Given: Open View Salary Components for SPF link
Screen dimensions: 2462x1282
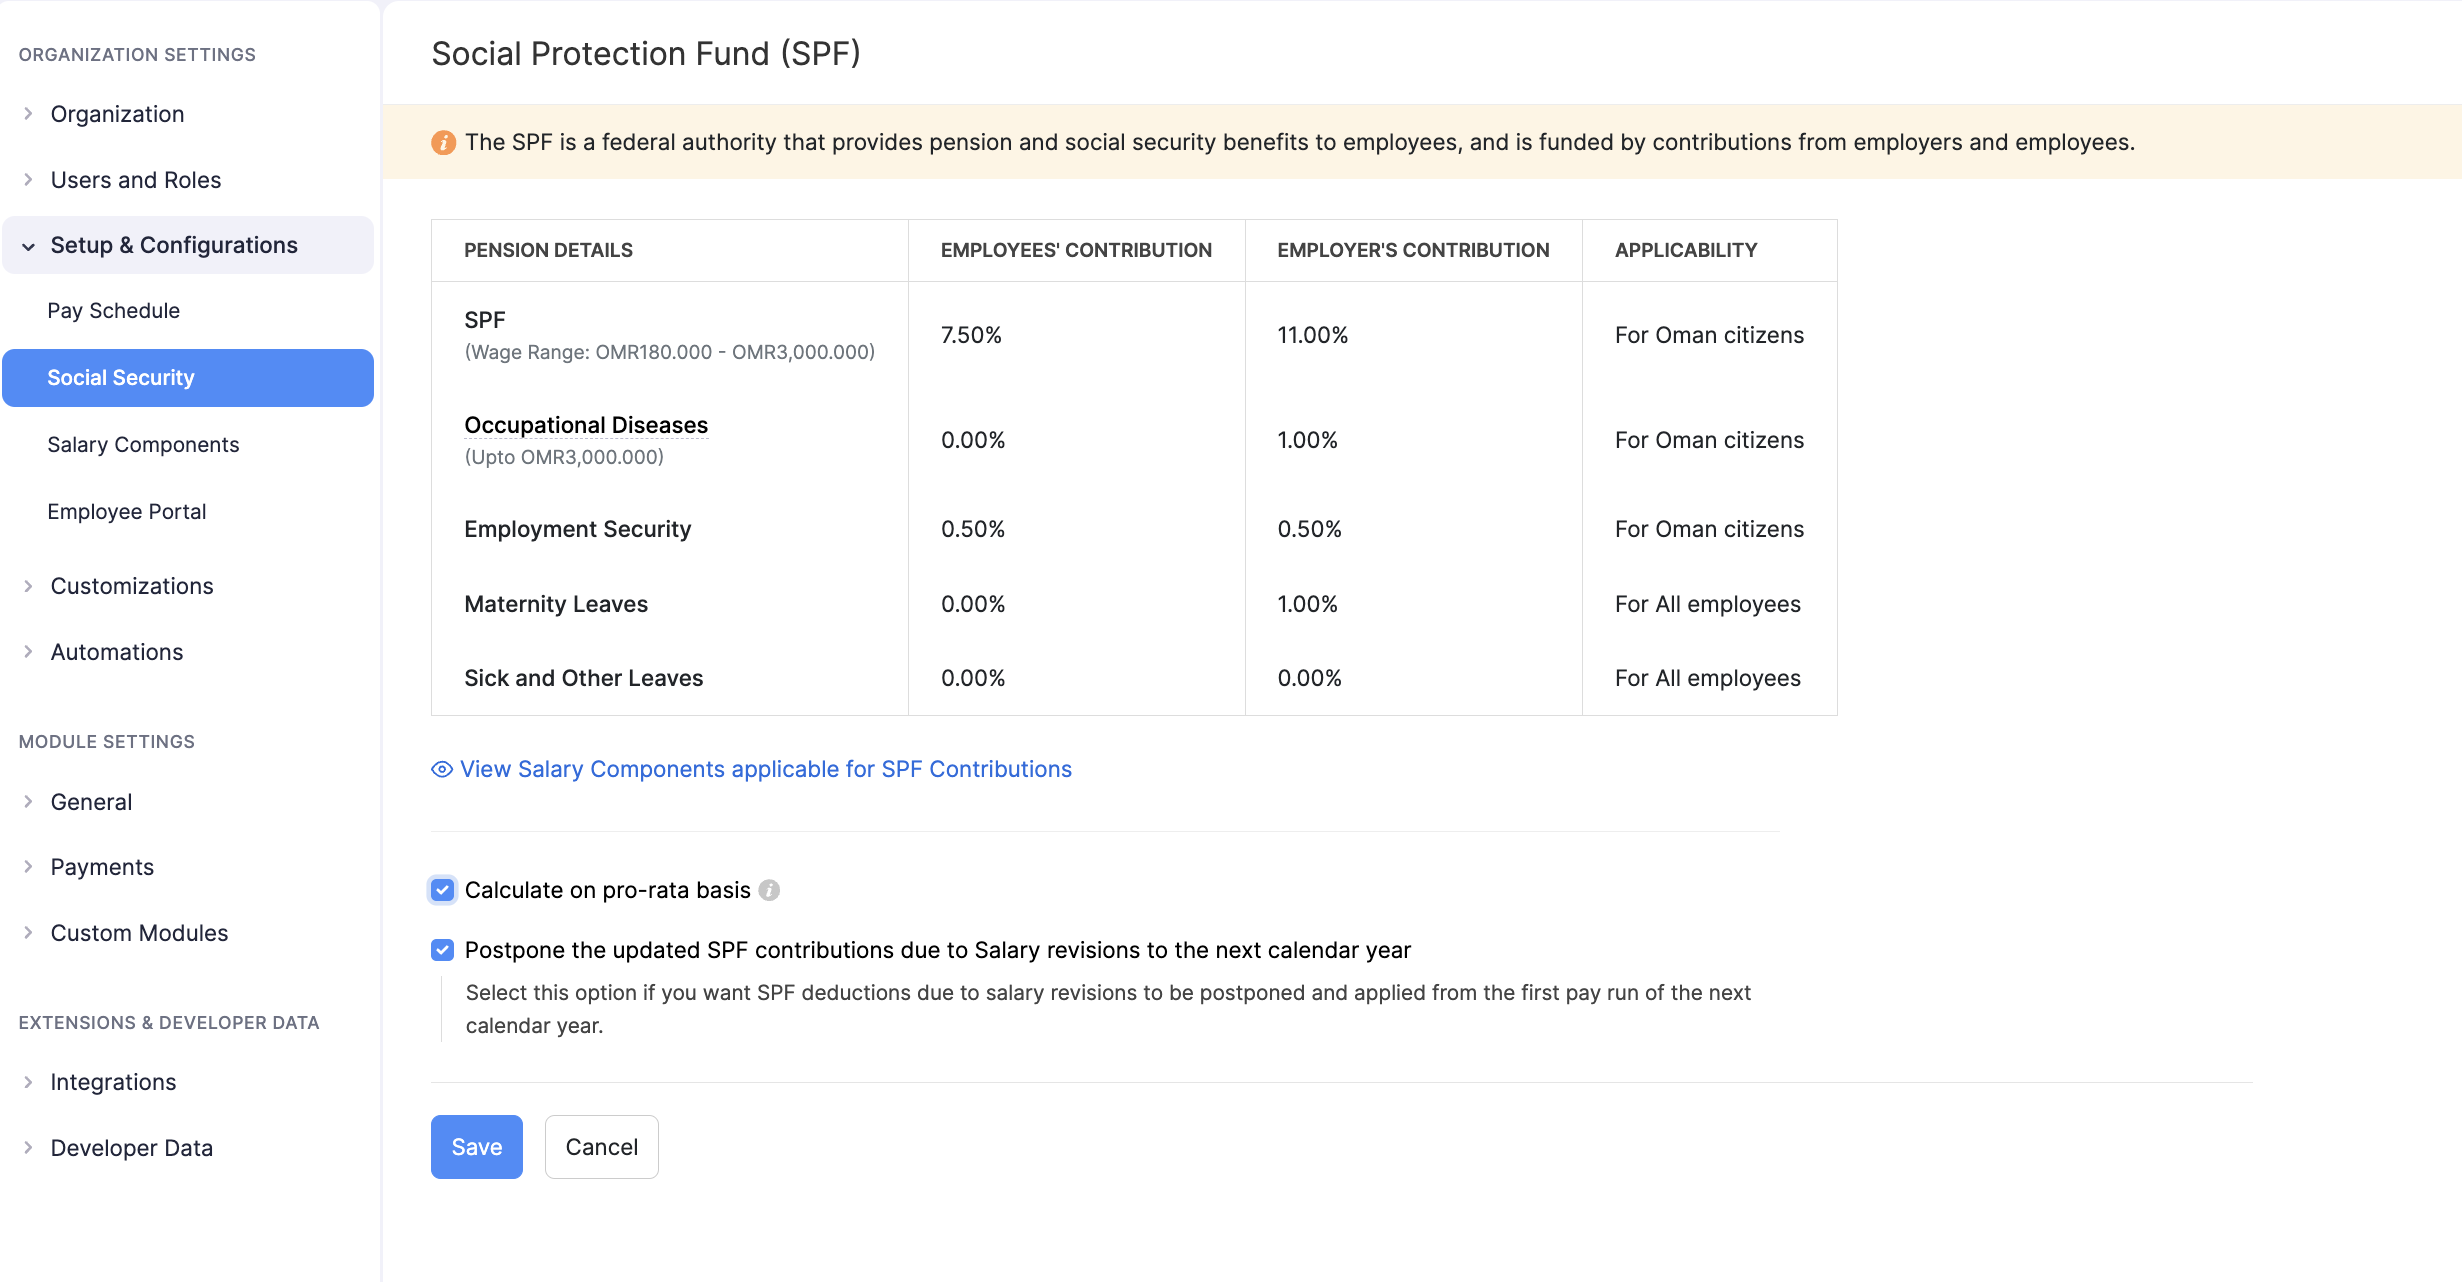Looking at the screenshot, I should tap(765, 769).
